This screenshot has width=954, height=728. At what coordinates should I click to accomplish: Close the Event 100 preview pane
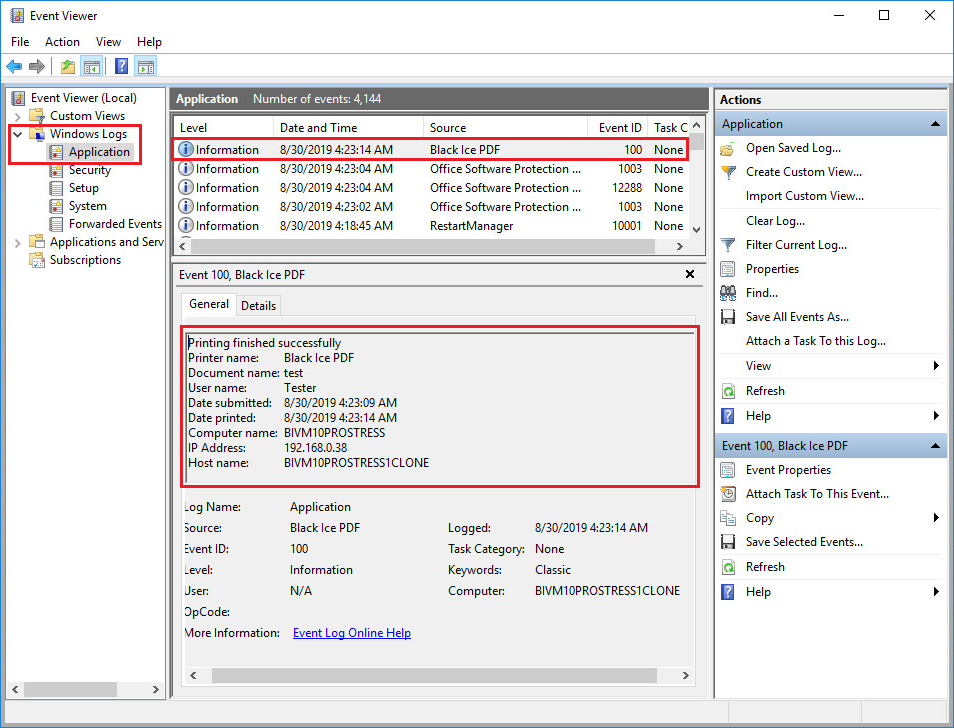pos(690,274)
